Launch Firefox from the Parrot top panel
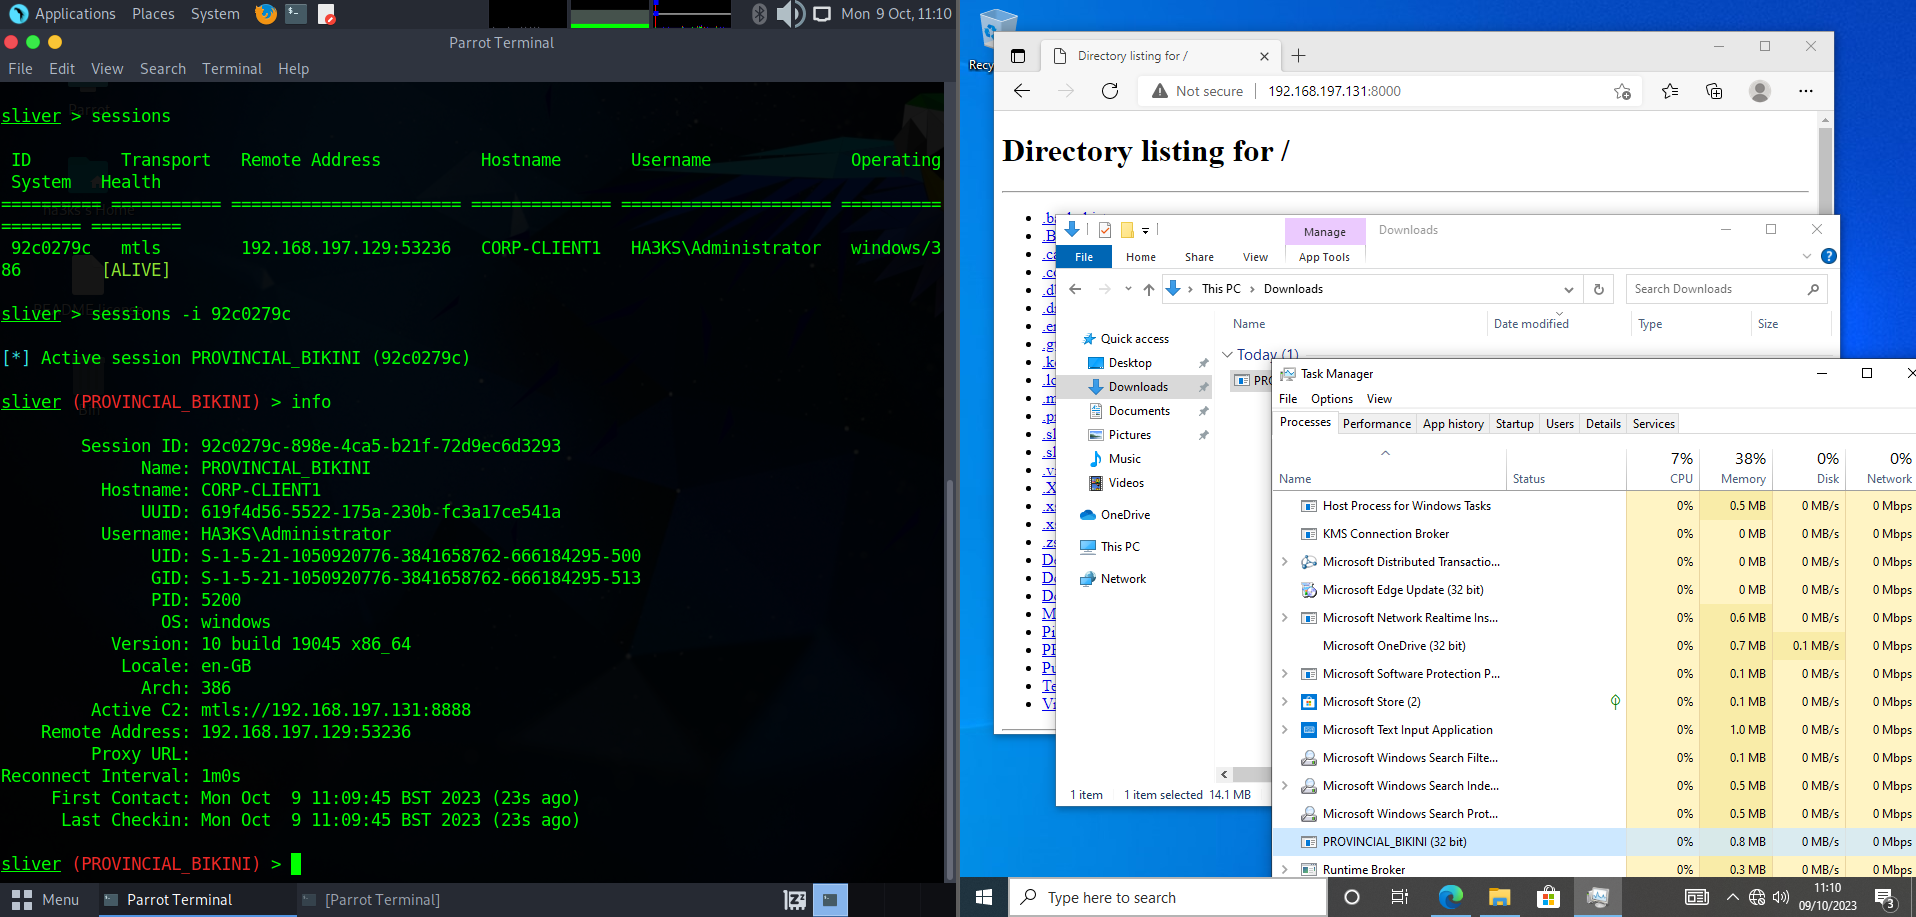The image size is (1916, 917). coord(265,14)
